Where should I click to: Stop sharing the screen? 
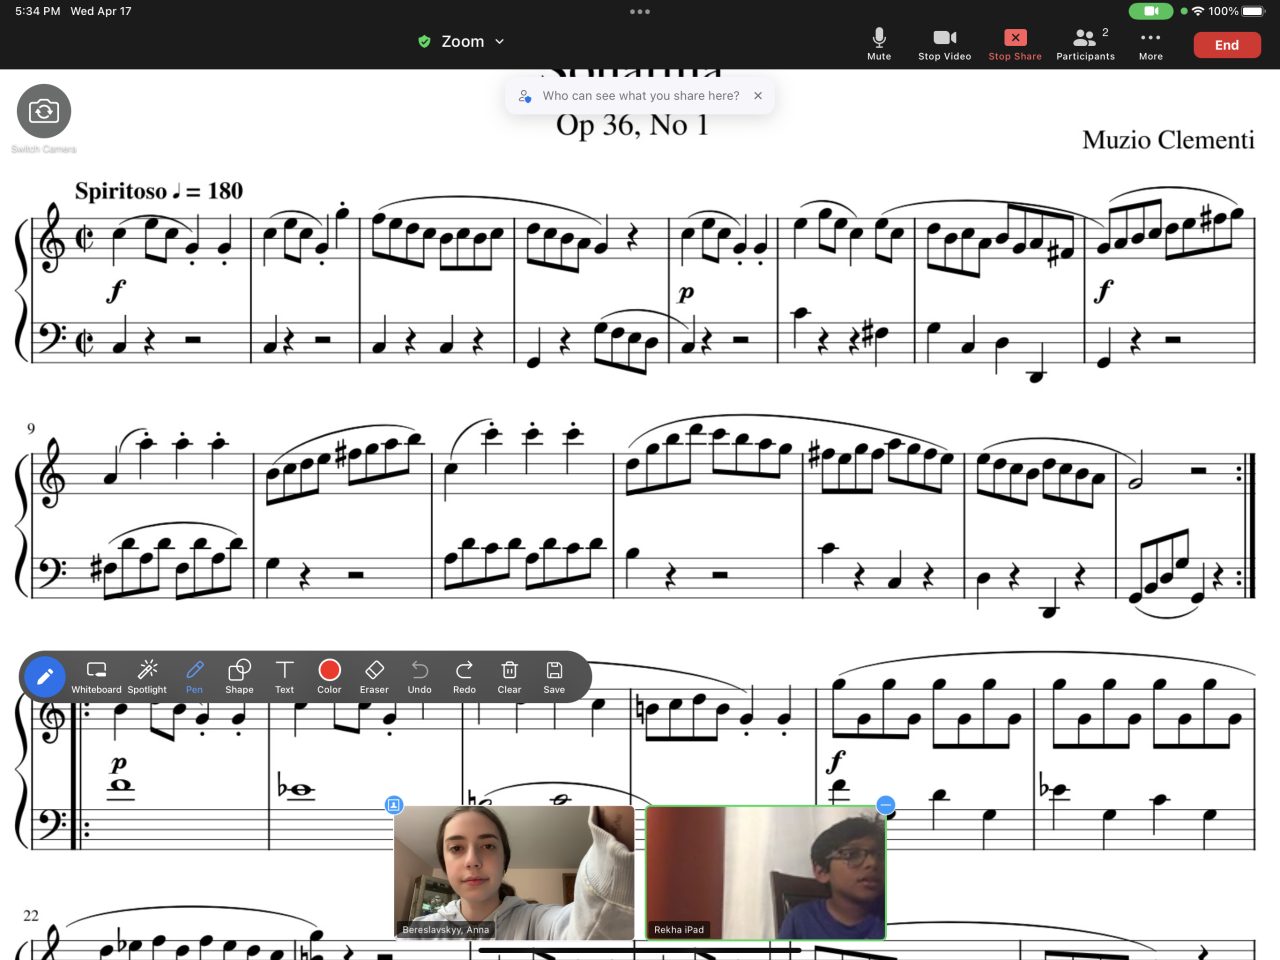1015,44
